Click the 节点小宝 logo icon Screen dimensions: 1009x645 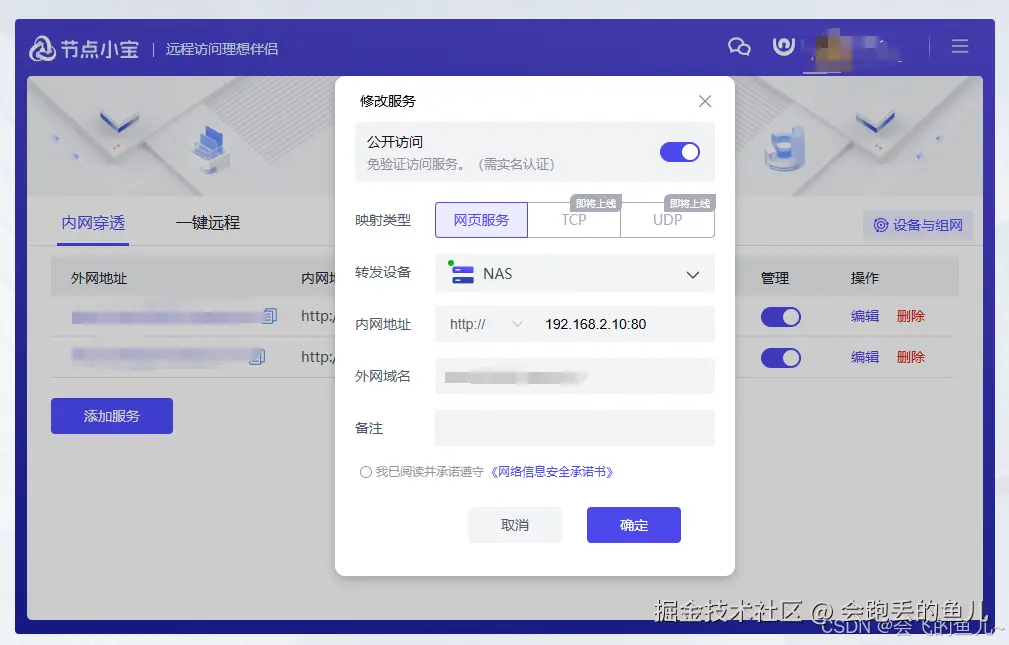43,45
